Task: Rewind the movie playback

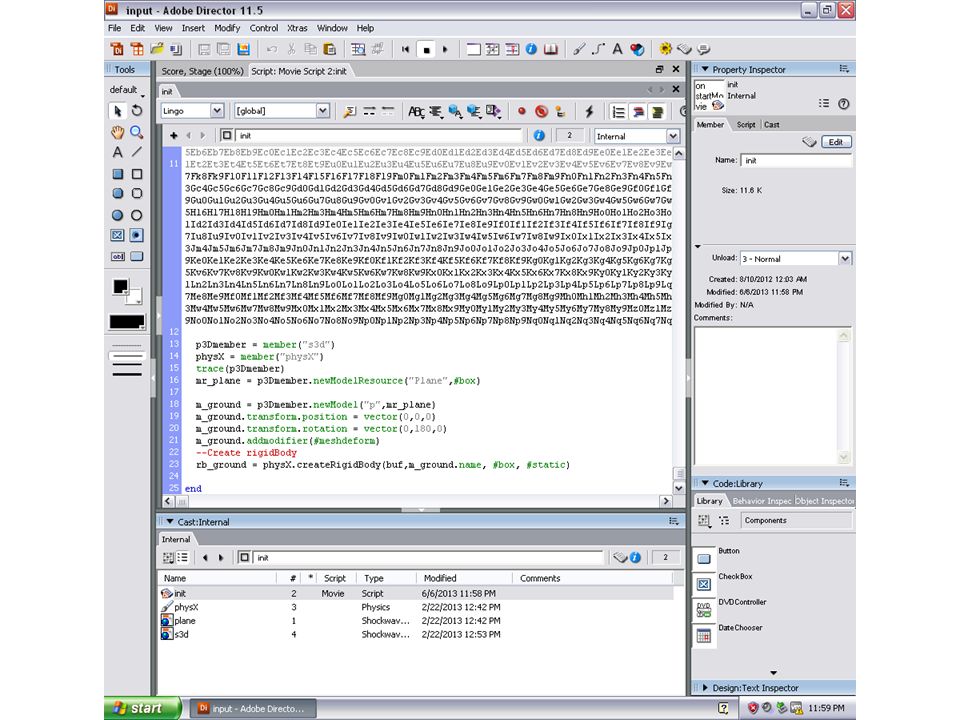Action: click(405, 49)
